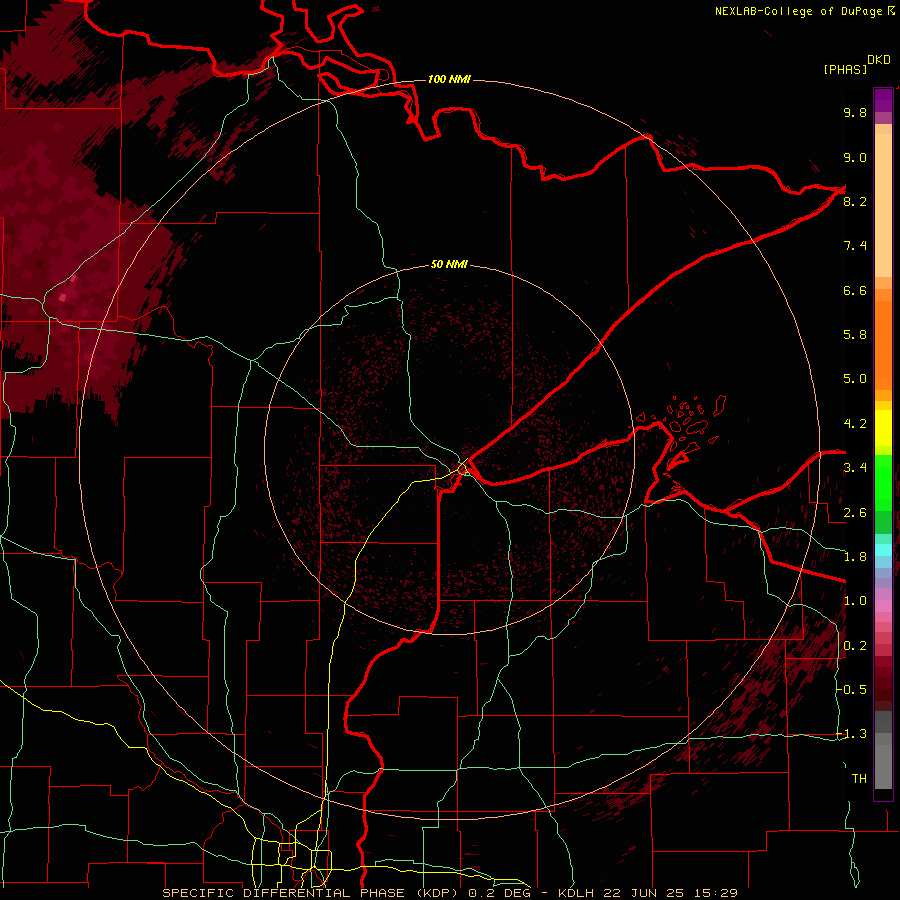Image resolution: width=900 pixels, height=900 pixels.
Task: Click the 3.4 scale value
Action: [x=855, y=468]
